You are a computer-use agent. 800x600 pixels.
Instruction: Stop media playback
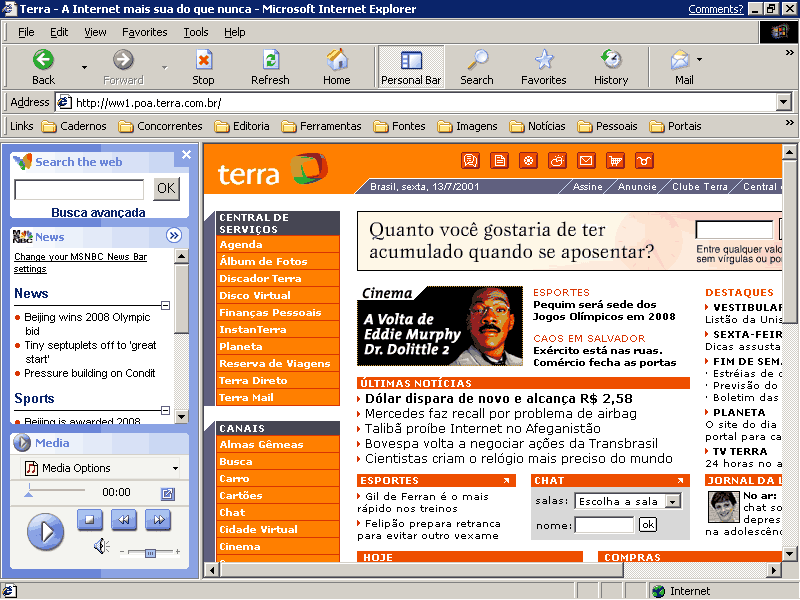click(89, 519)
